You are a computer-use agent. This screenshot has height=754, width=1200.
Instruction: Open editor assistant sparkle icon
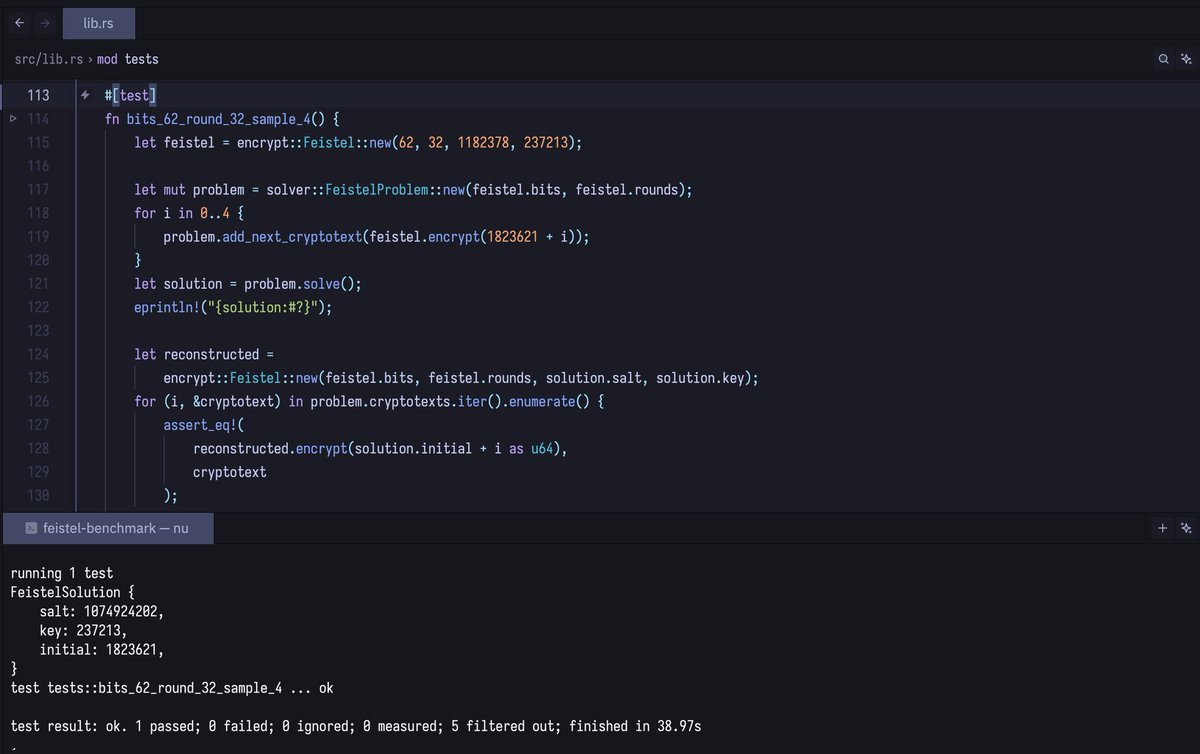(x=1186, y=59)
